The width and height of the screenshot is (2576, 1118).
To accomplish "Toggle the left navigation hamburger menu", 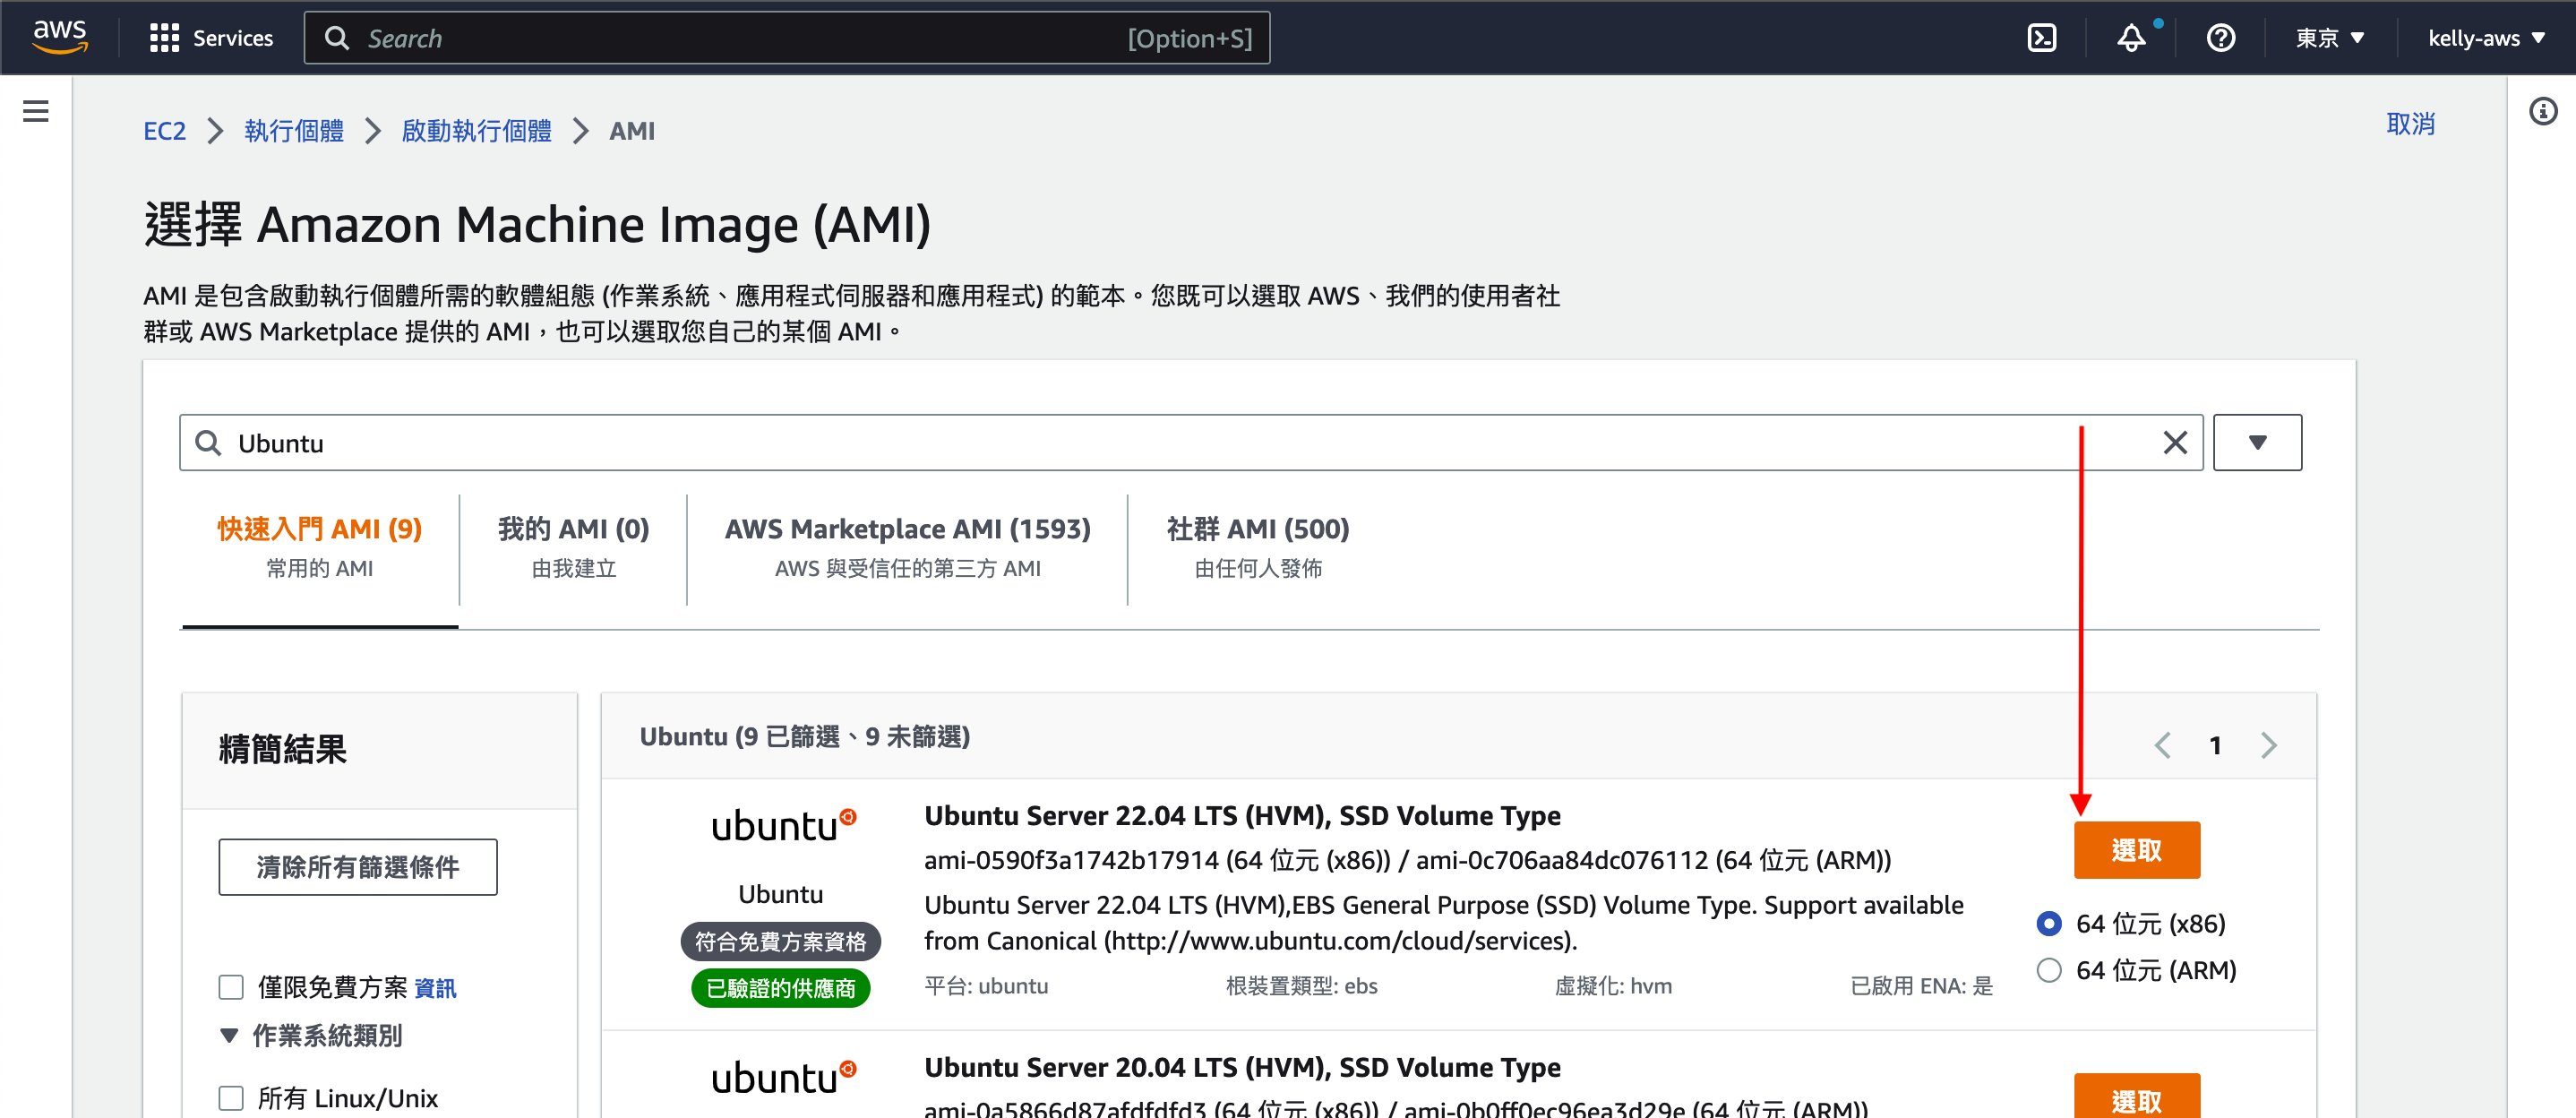I will 36,111.
